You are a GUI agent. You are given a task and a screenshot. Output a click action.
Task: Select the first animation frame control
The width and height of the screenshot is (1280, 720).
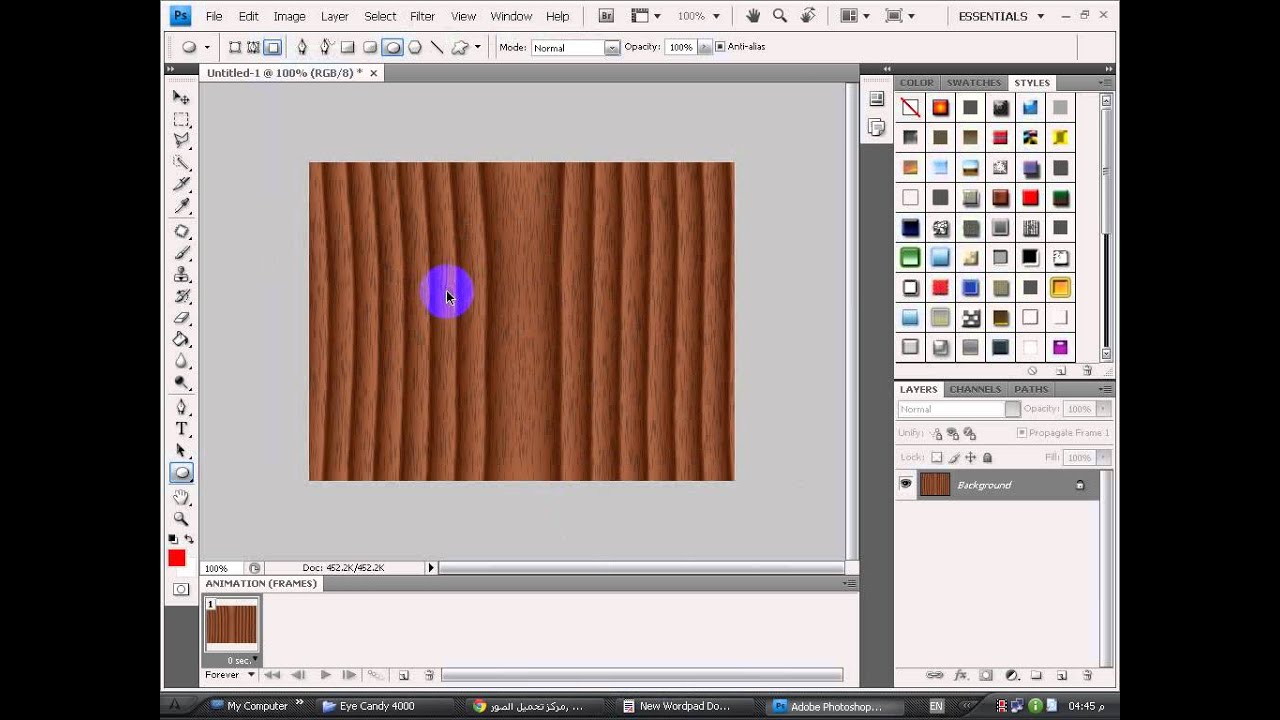coord(272,675)
